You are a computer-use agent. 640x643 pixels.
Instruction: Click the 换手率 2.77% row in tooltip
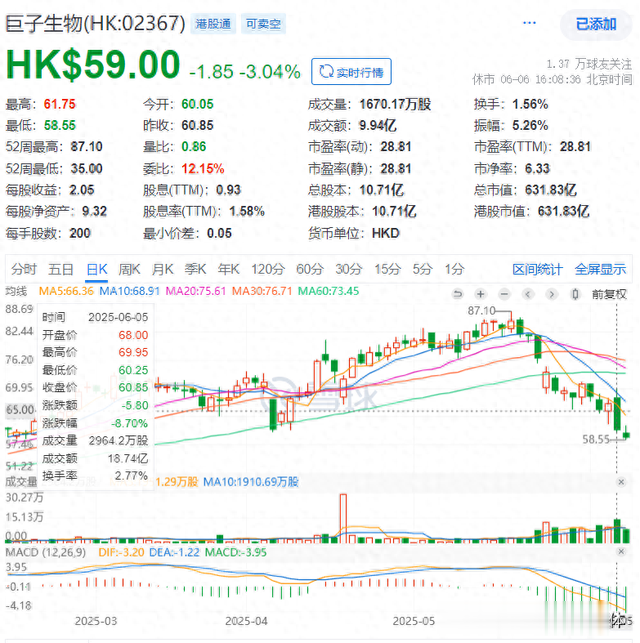pos(95,476)
